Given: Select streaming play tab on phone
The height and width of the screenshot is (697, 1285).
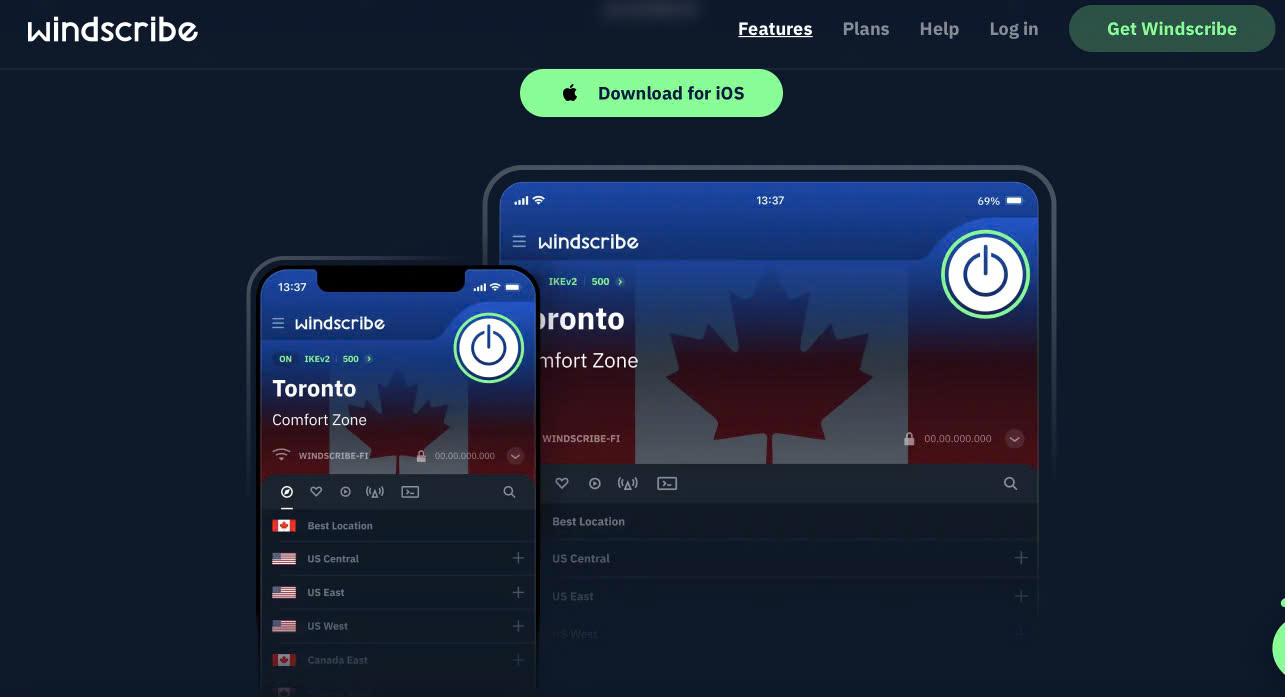Looking at the screenshot, I should point(345,492).
